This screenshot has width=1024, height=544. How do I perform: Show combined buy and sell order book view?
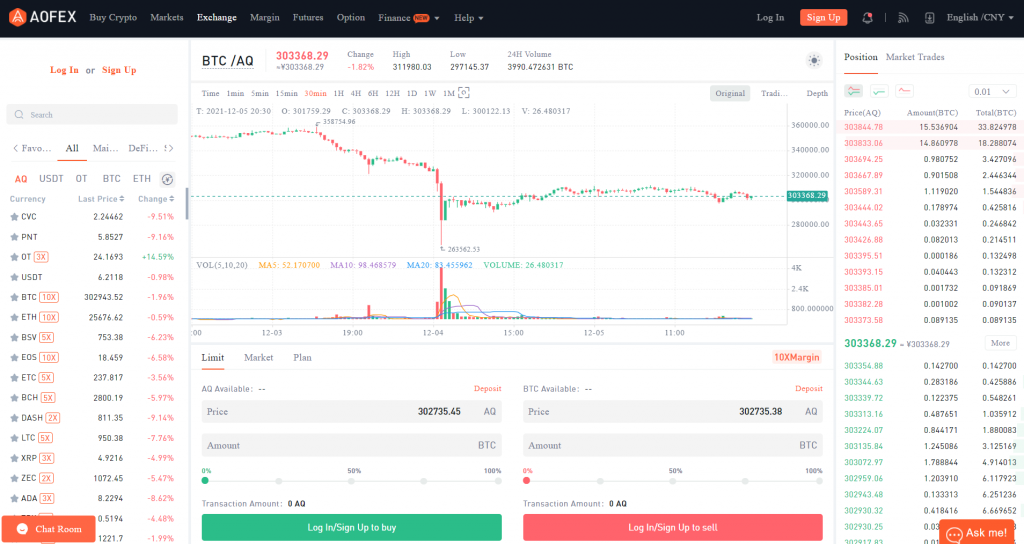[854, 91]
